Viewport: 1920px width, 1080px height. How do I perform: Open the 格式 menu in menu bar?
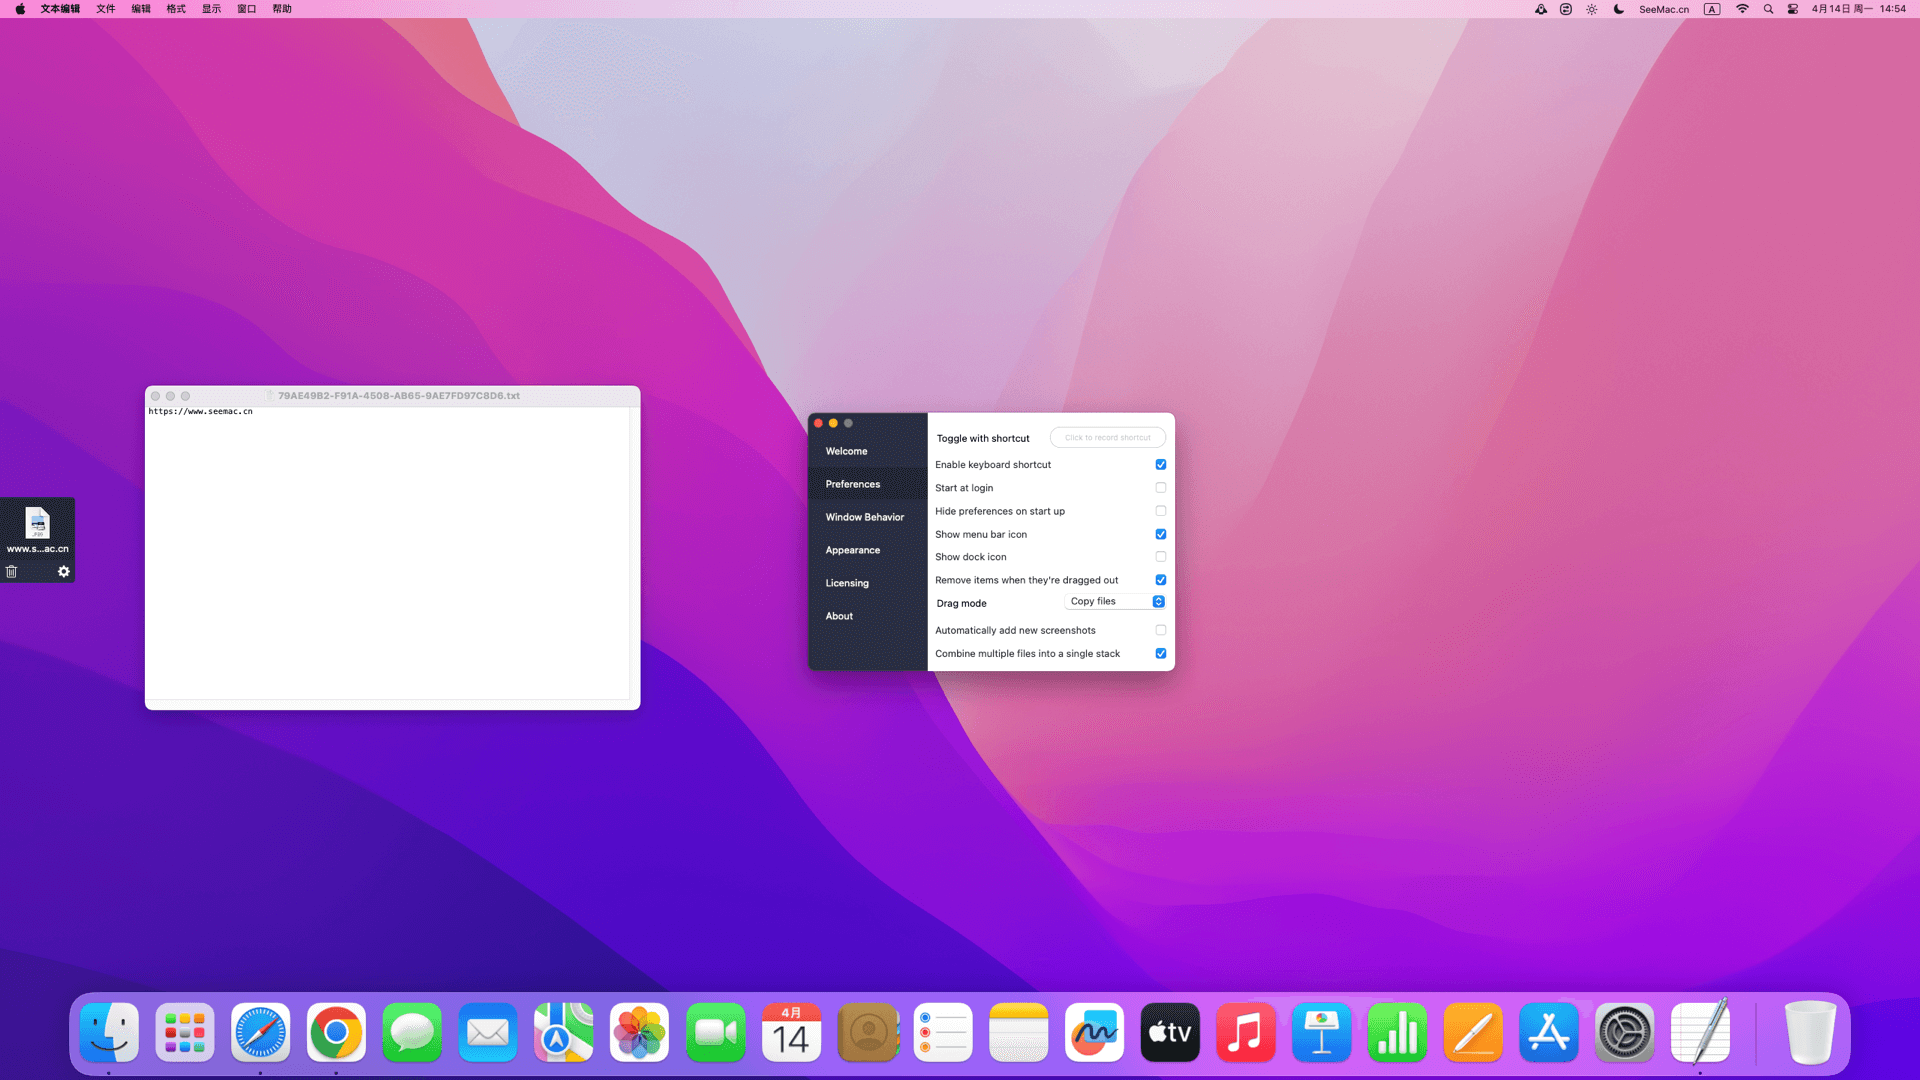pos(176,9)
